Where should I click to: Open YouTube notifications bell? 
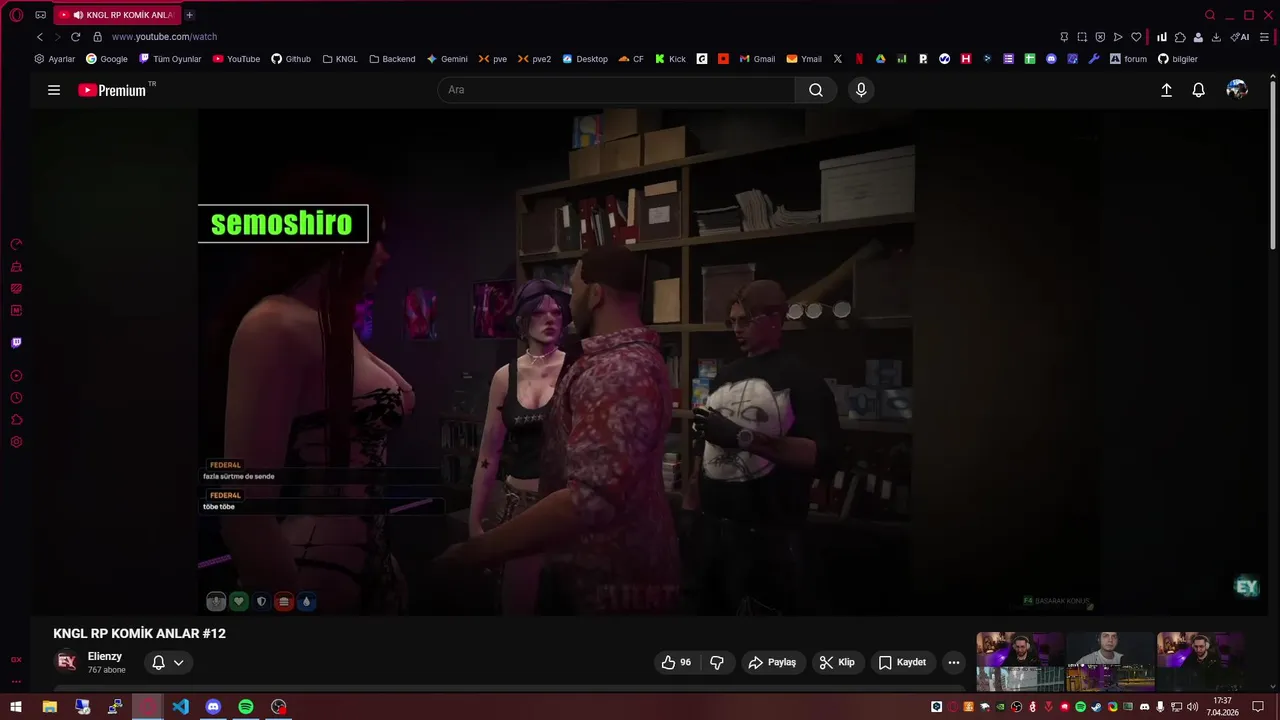[1198, 90]
